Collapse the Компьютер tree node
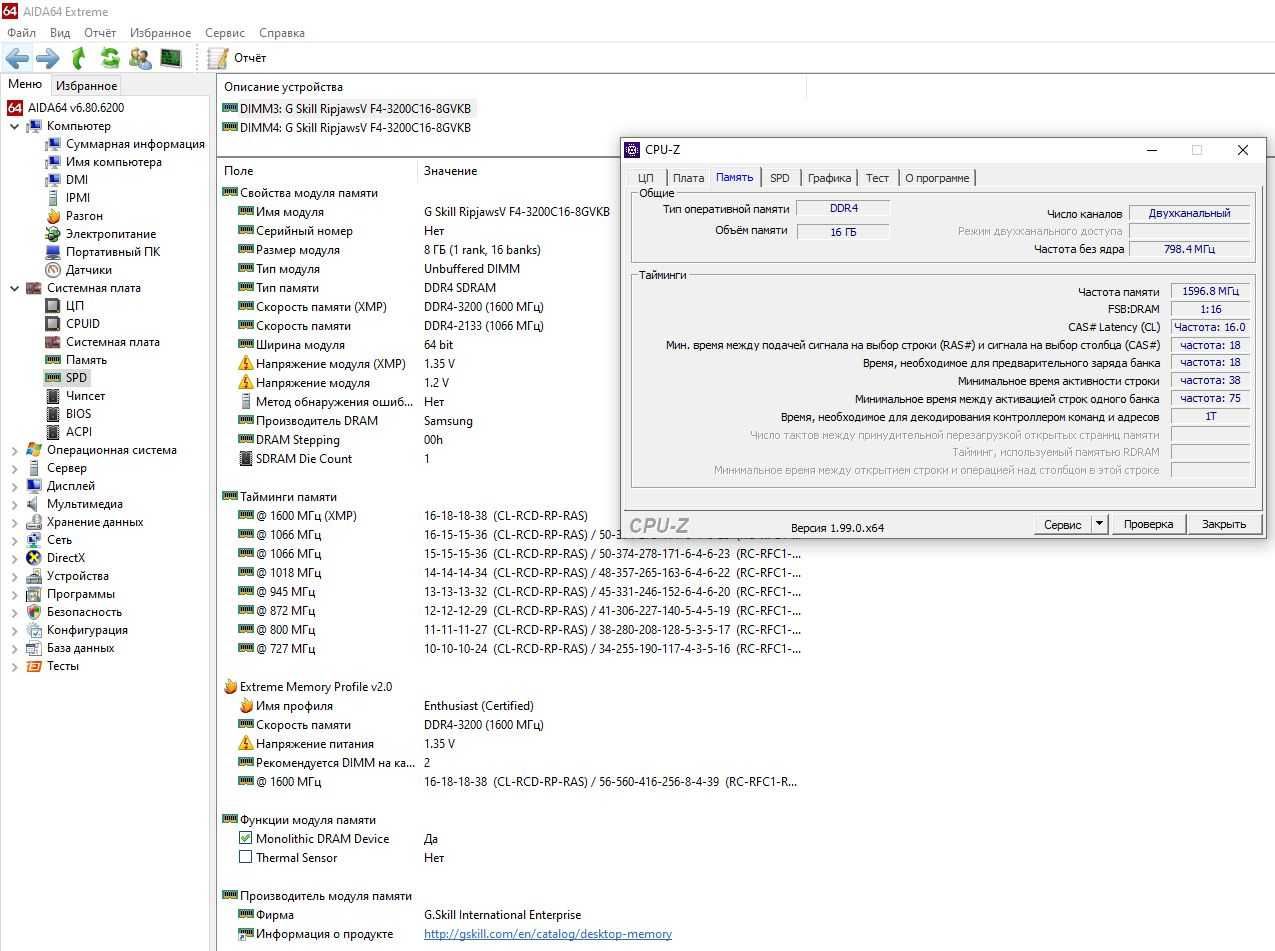 tap(14, 126)
